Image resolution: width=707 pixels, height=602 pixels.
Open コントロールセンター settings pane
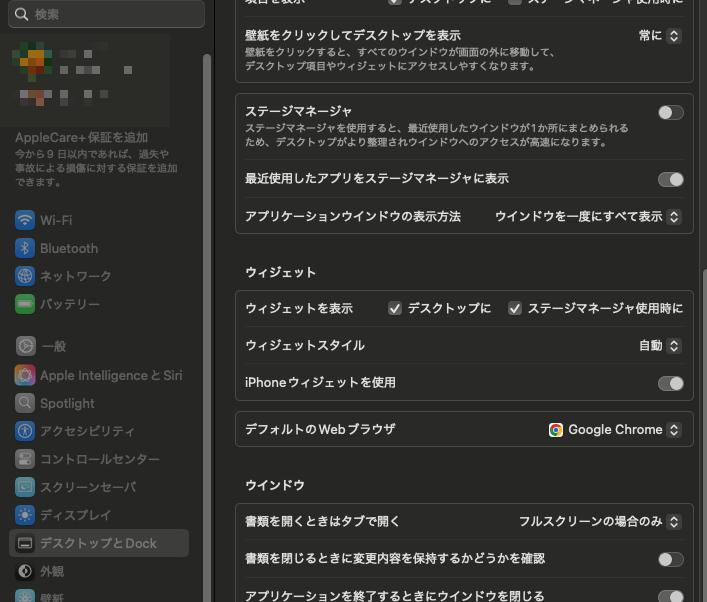click(99, 459)
